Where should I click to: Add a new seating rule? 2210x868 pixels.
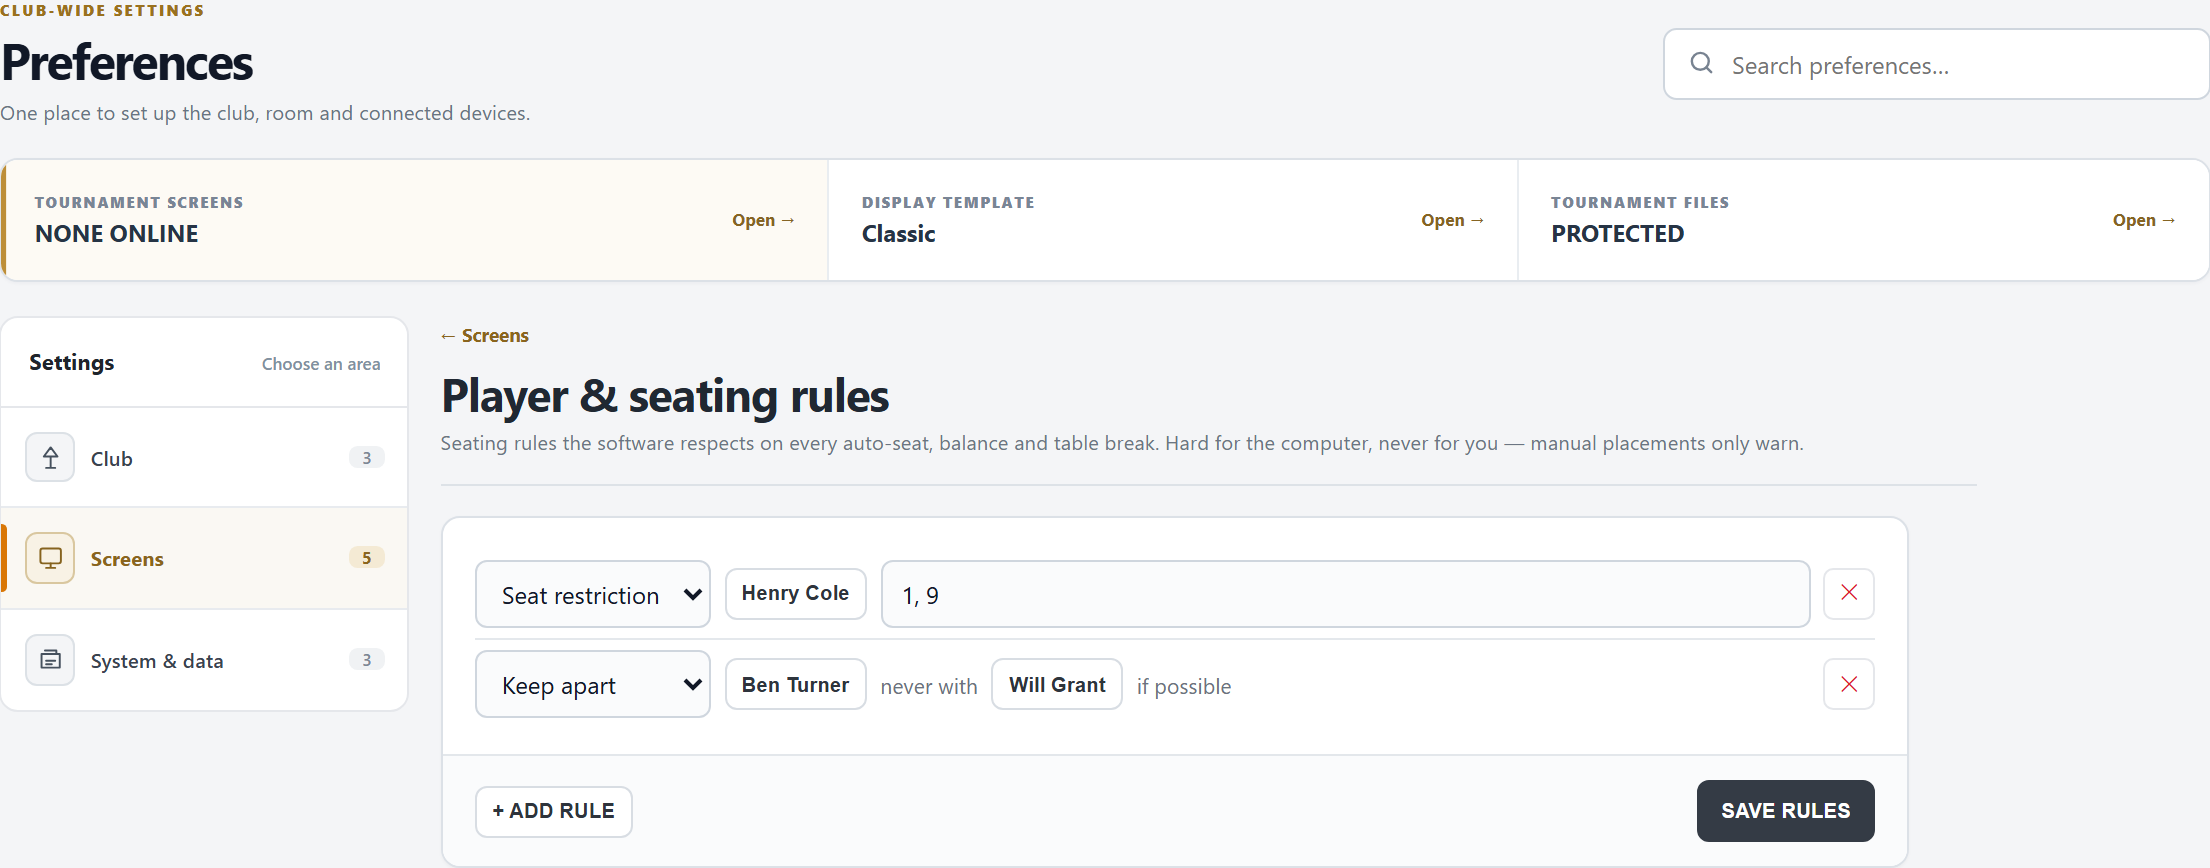coord(554,811)
